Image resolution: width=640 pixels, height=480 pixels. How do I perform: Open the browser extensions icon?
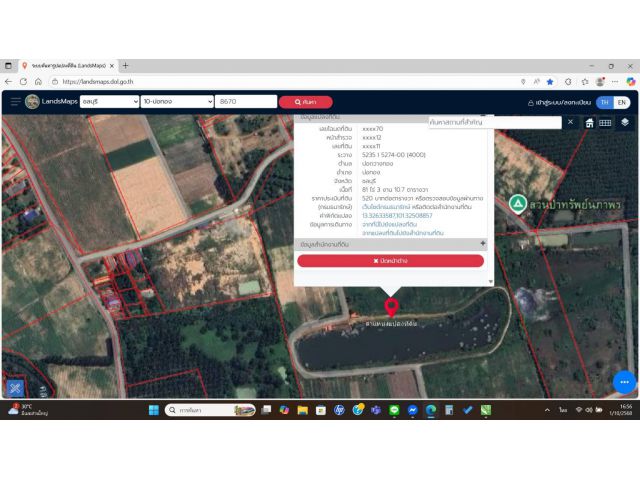pyautogui.click(x=568, y=82)
